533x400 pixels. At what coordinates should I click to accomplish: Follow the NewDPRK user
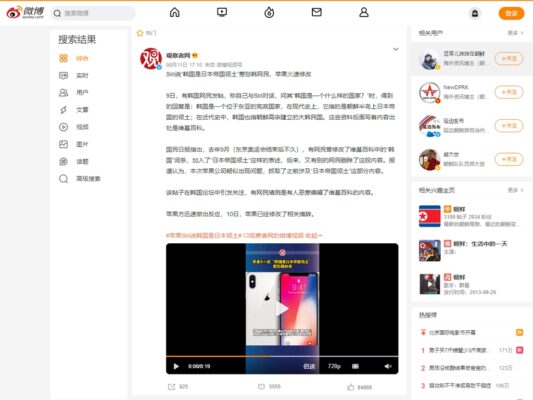[x=509, y=92]
